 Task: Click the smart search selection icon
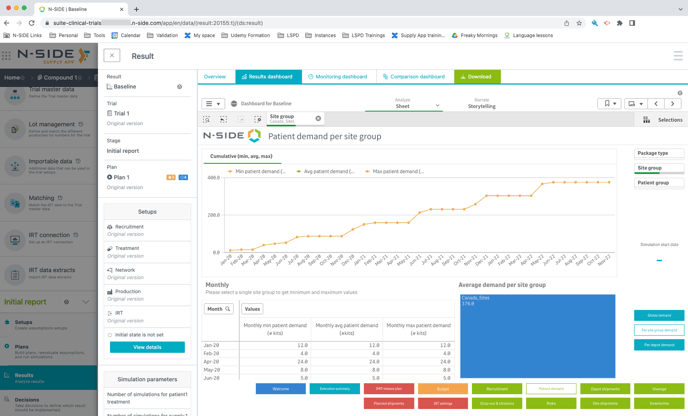click(207, 119)
